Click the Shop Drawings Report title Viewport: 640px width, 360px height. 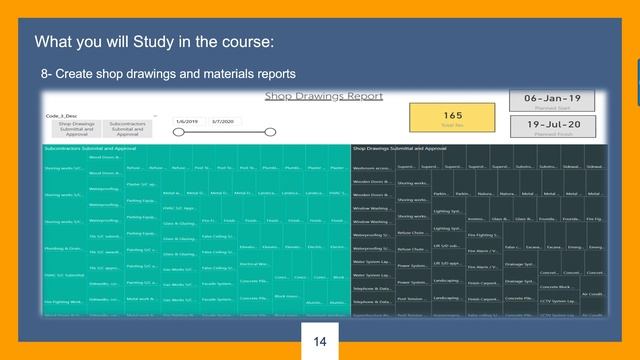click(x=324, y=96)
